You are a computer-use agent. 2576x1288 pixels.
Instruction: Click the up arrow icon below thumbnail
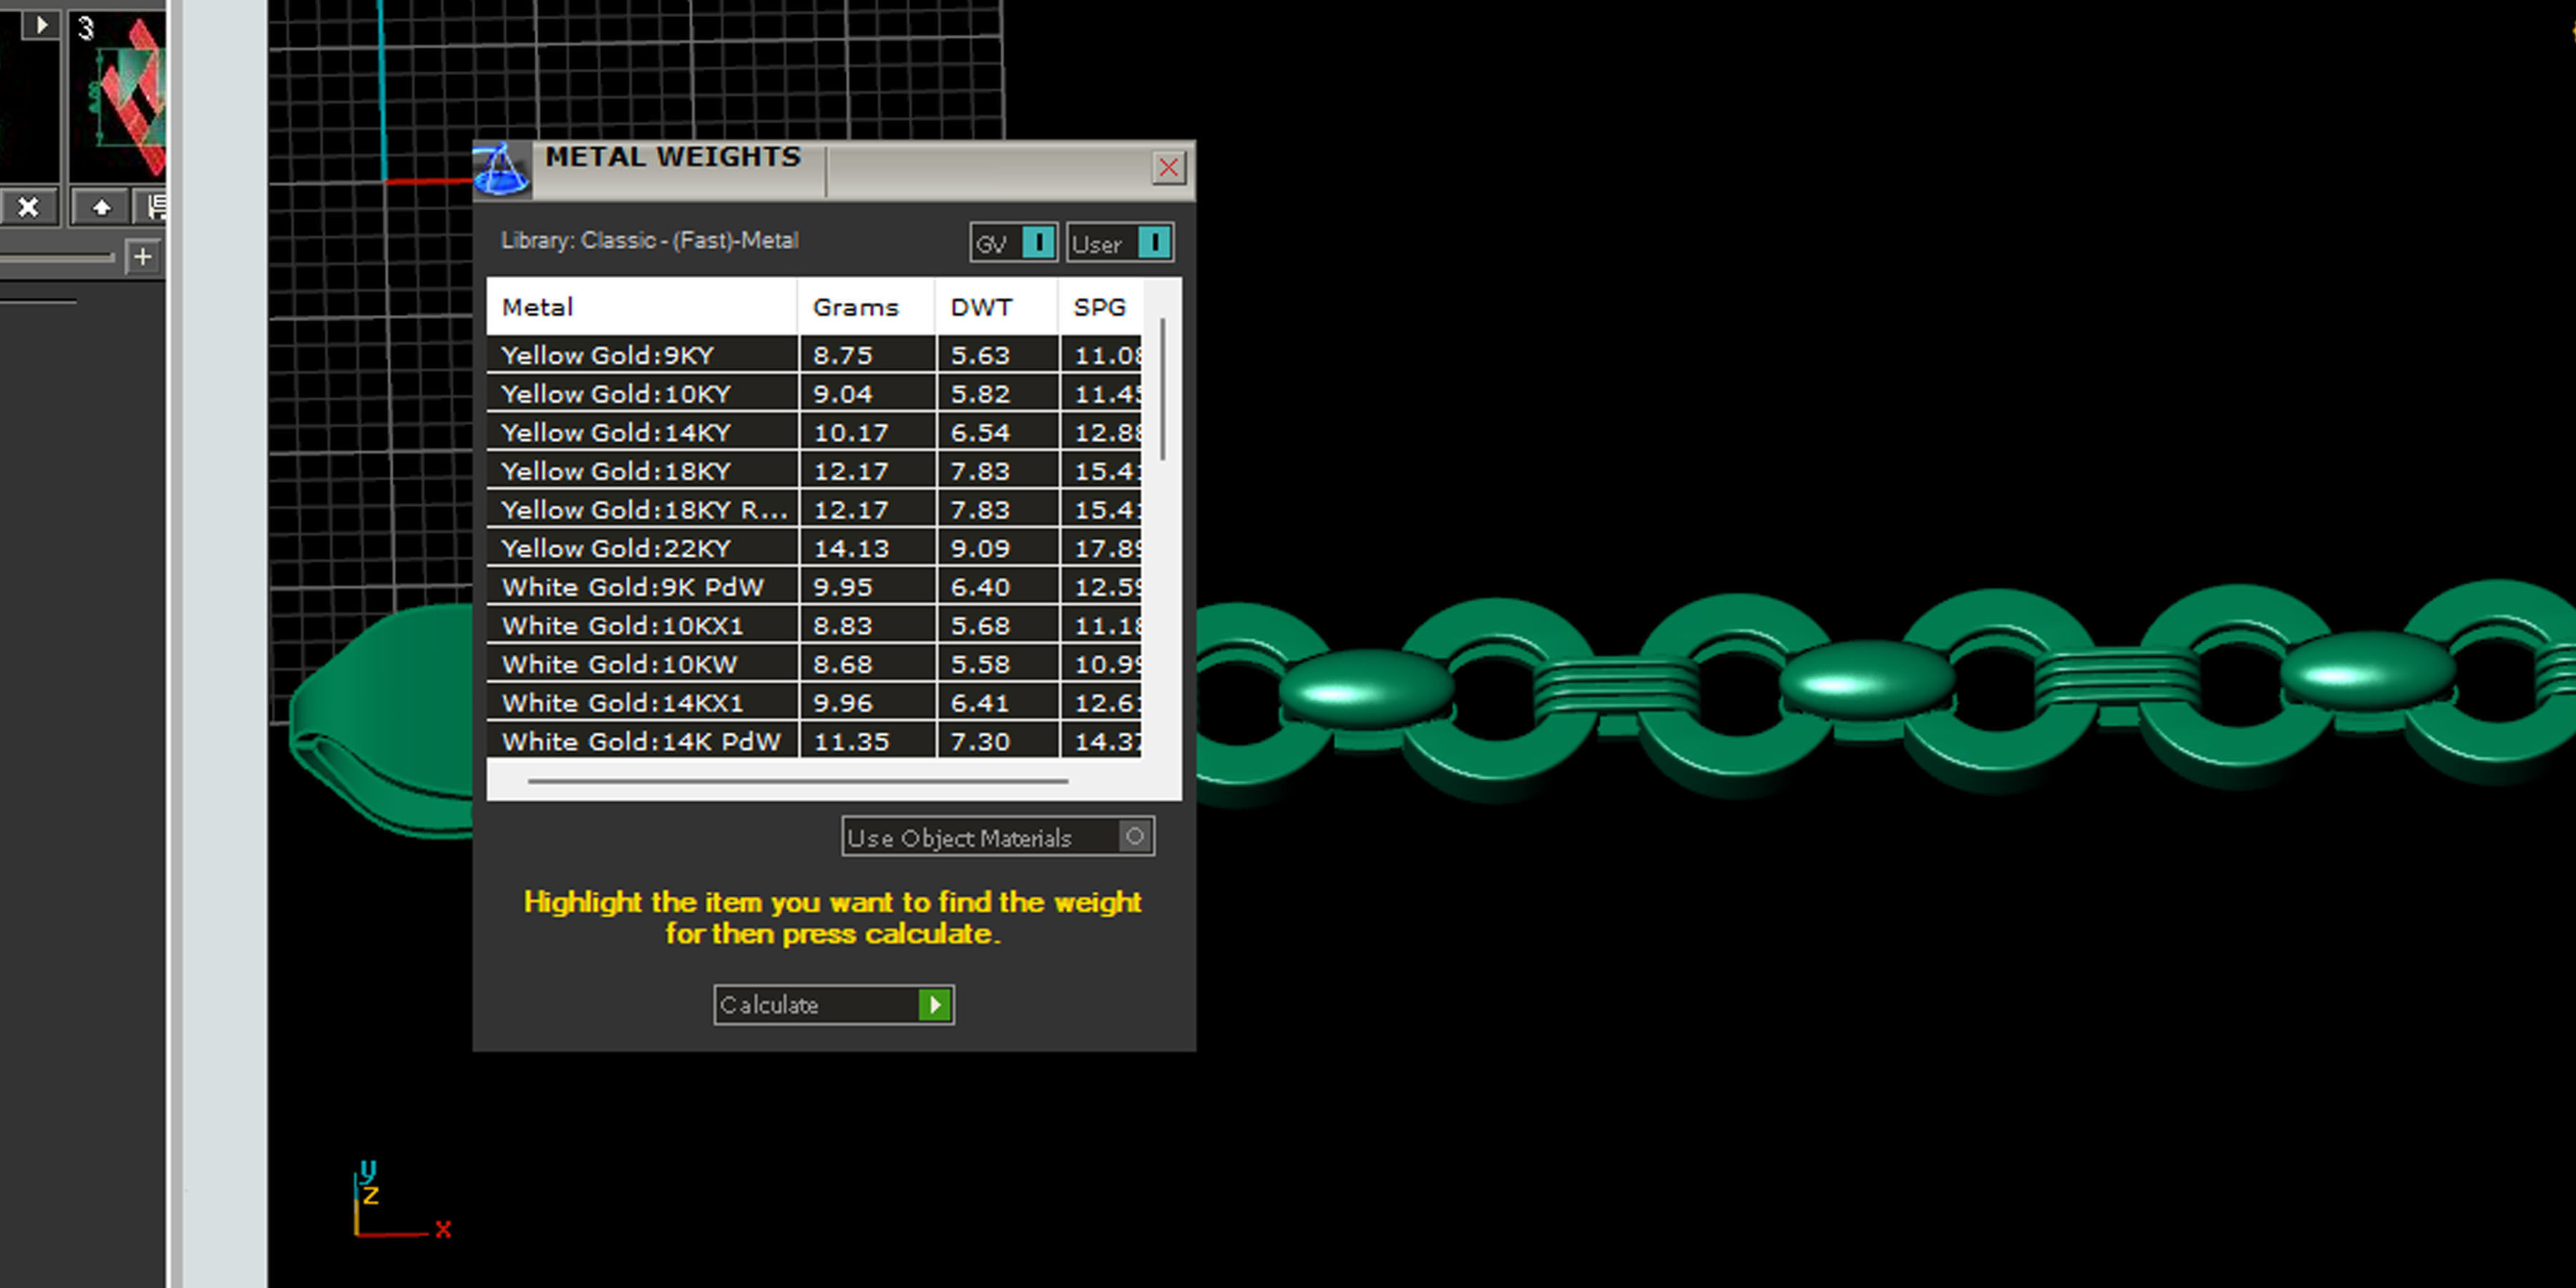(x=101, y=207)
